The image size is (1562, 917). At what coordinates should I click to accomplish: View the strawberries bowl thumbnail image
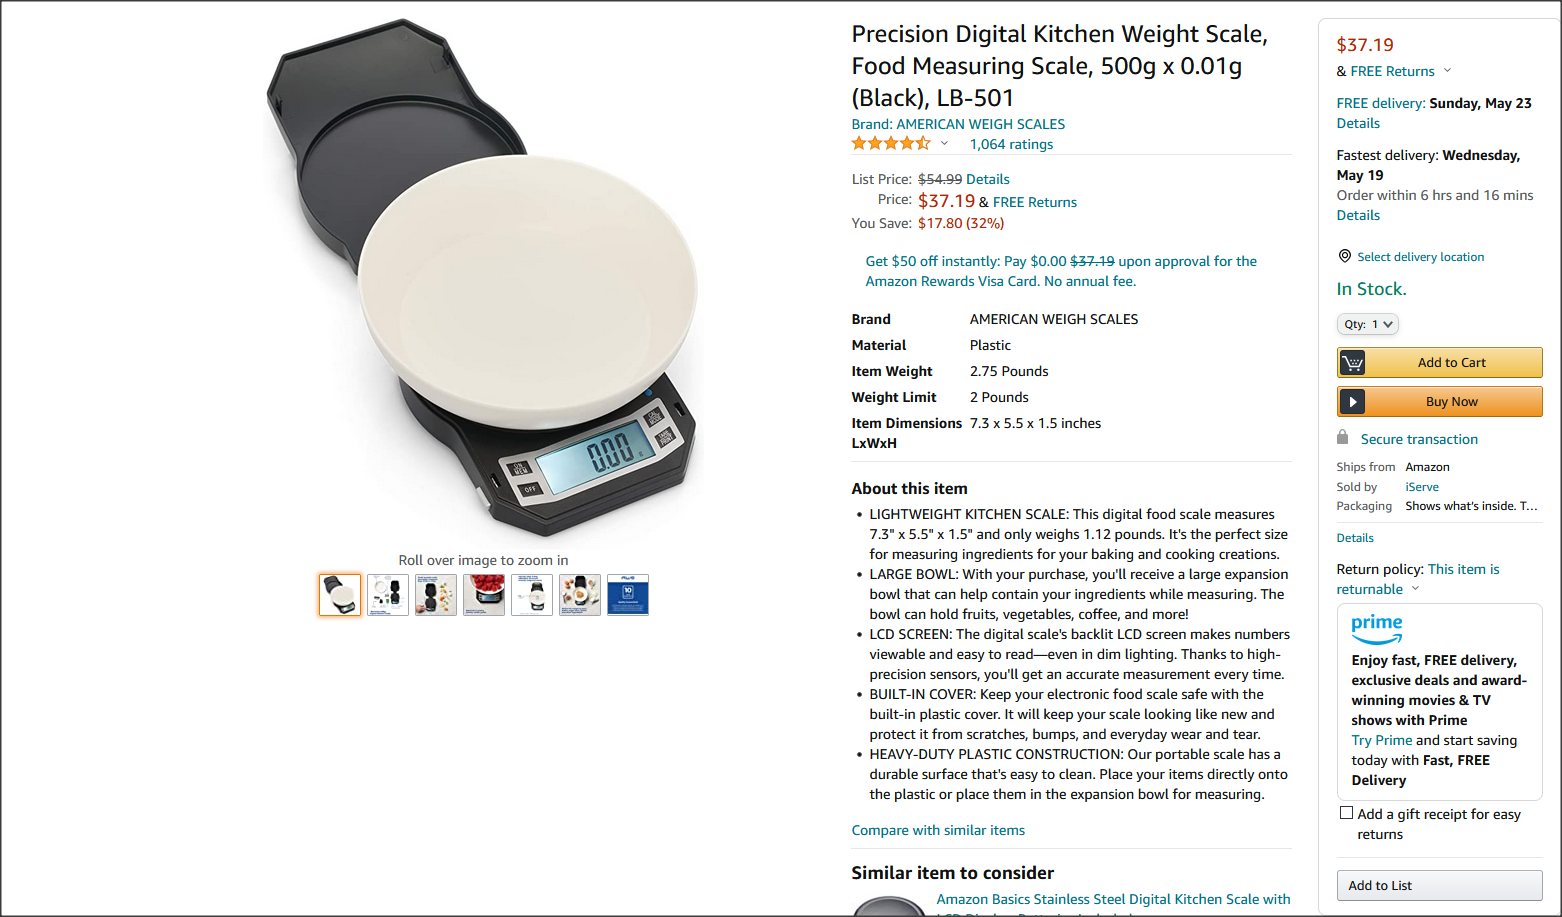pyautogui.click(x=484, y=595)
